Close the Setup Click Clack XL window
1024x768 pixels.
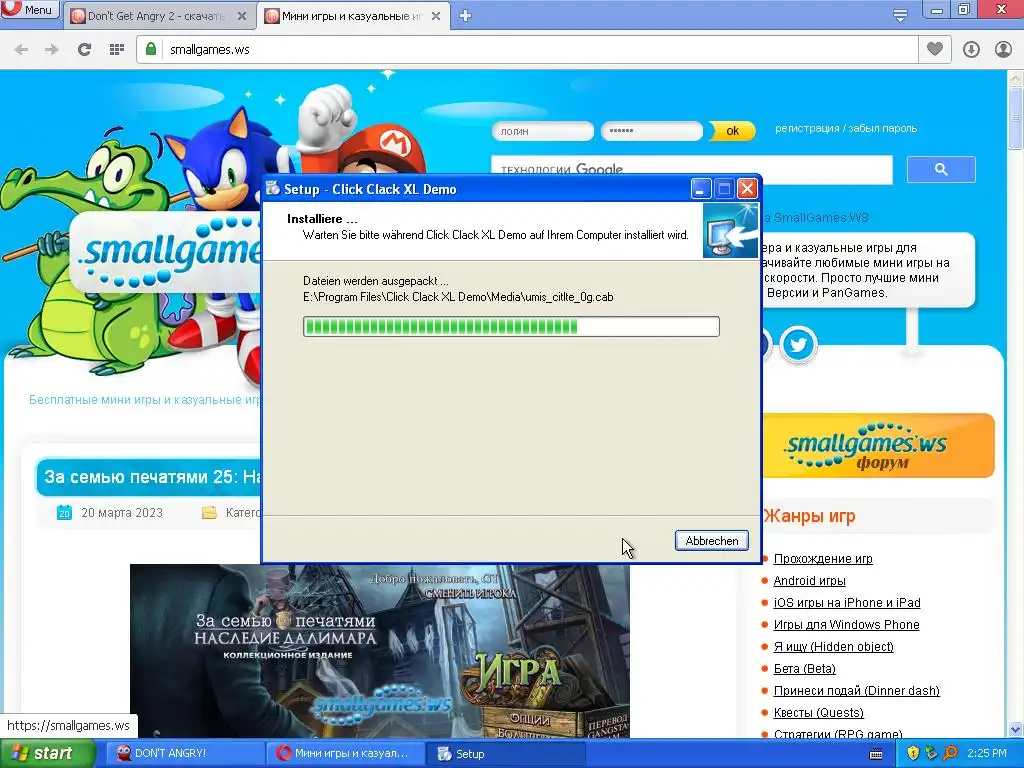pos(747,189)
